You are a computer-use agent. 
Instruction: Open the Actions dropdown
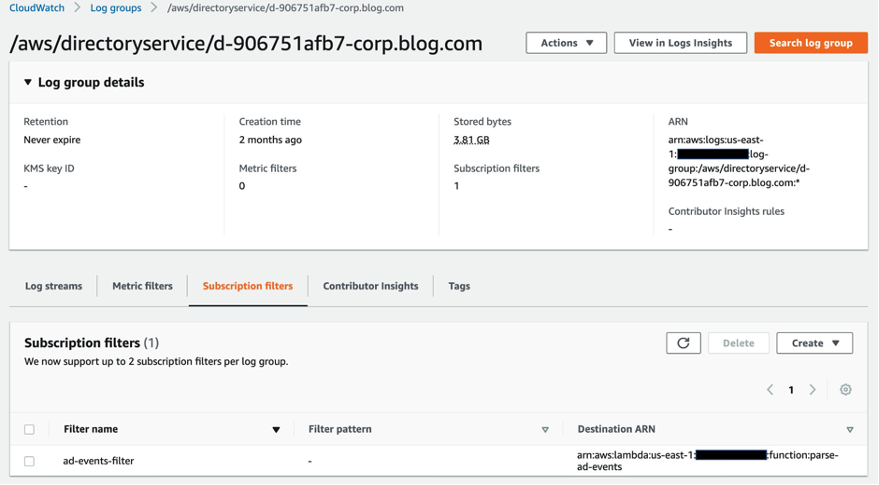[566, 43]
